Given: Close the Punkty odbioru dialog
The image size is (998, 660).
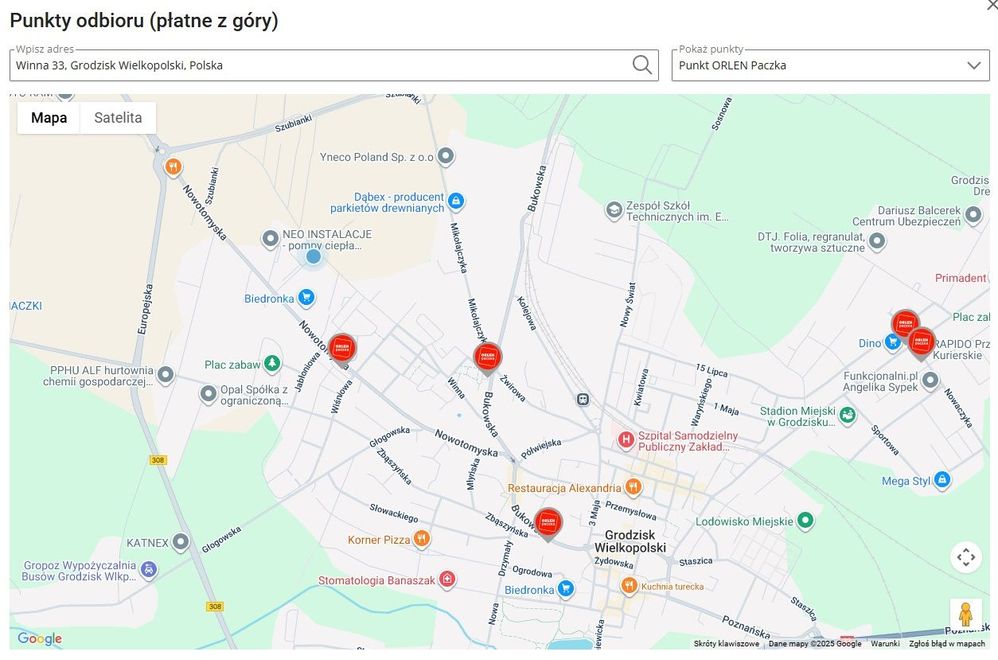Looking at the screenshot, I should pos(991,4).
